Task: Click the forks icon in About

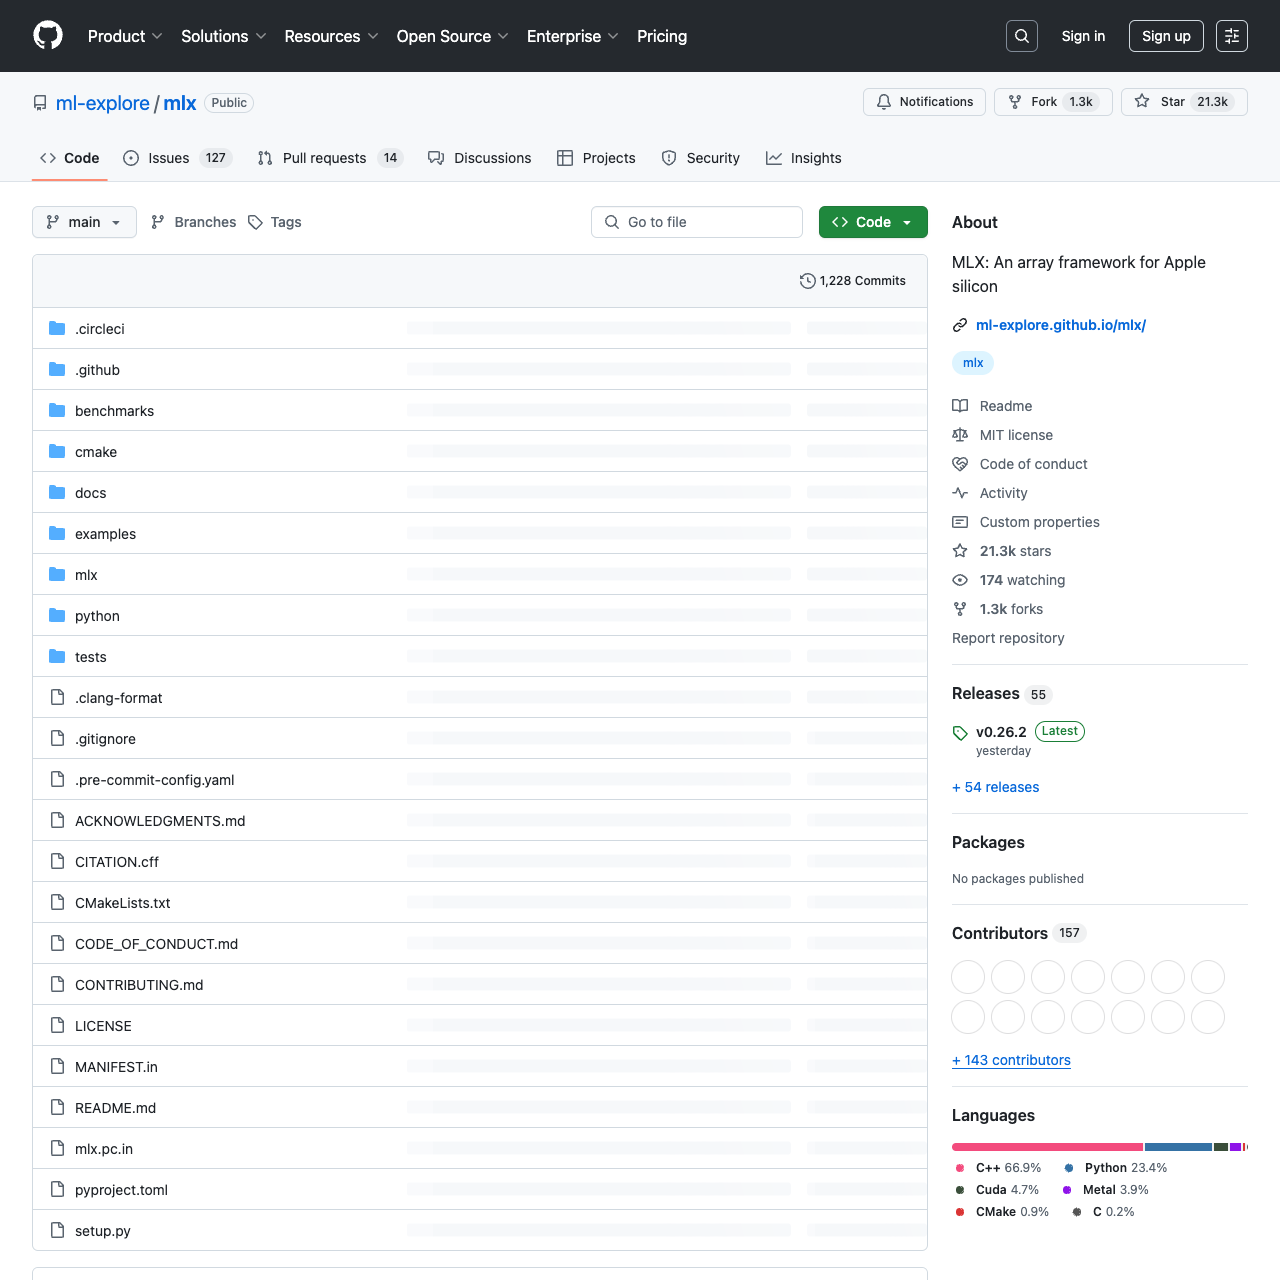Action: 960,609
